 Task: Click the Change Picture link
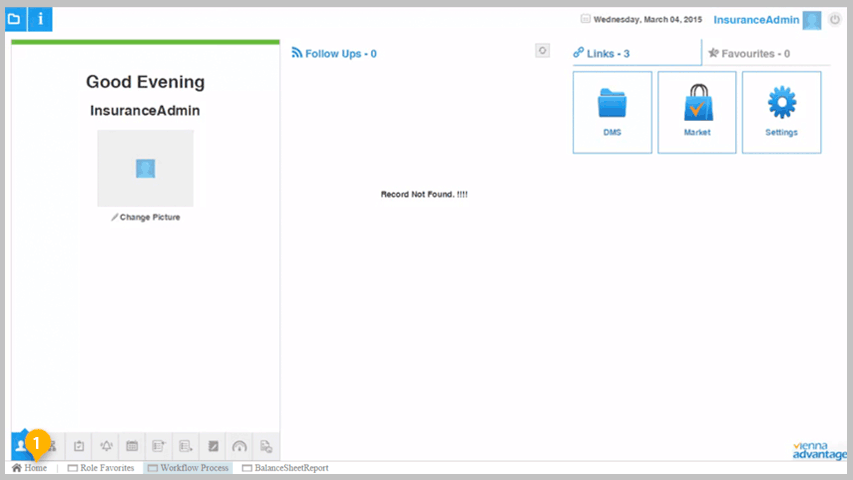pyautogui.click(x=145, y=217)
